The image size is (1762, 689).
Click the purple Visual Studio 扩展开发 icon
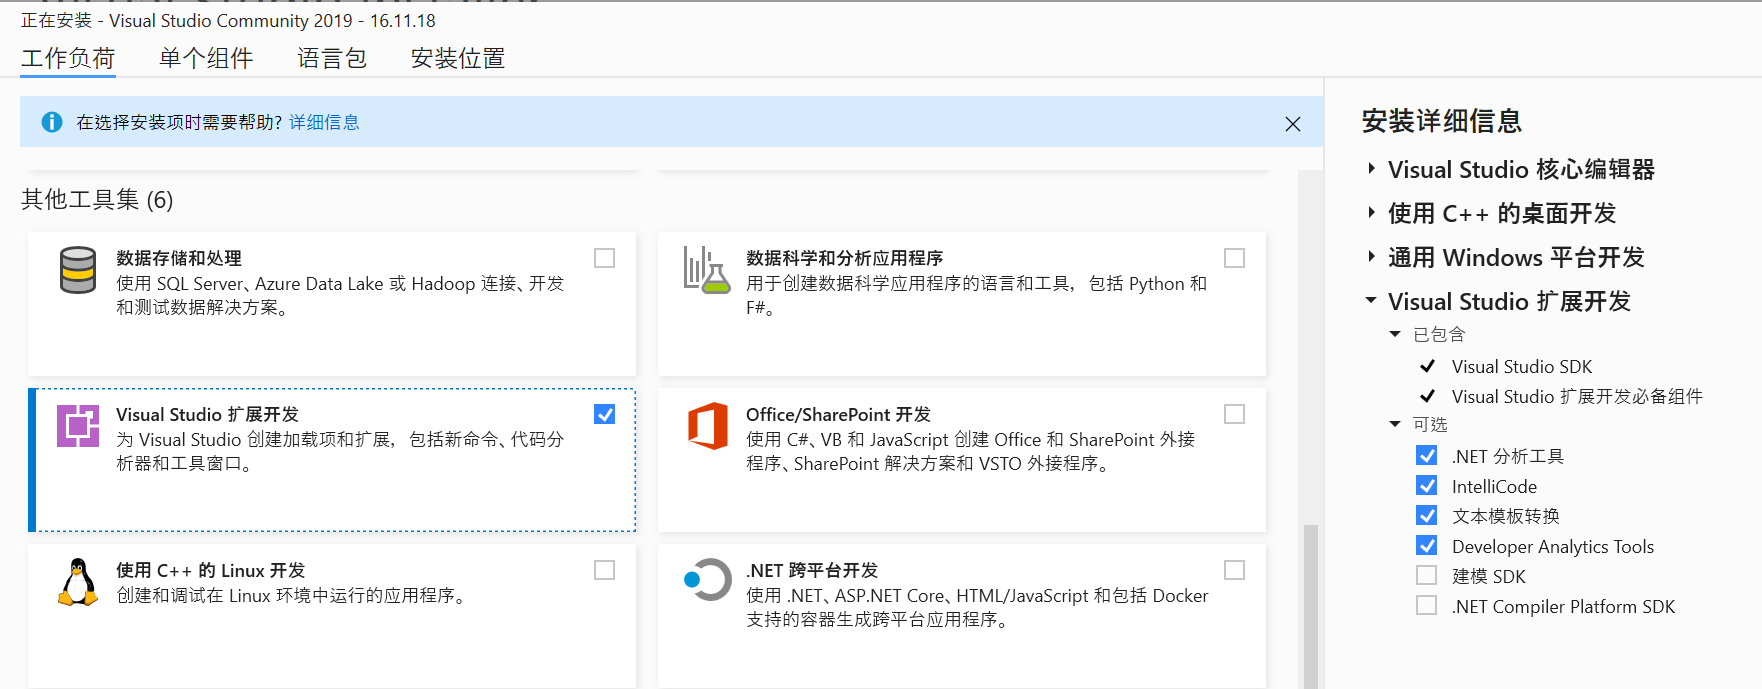click(x=78, y=426)
